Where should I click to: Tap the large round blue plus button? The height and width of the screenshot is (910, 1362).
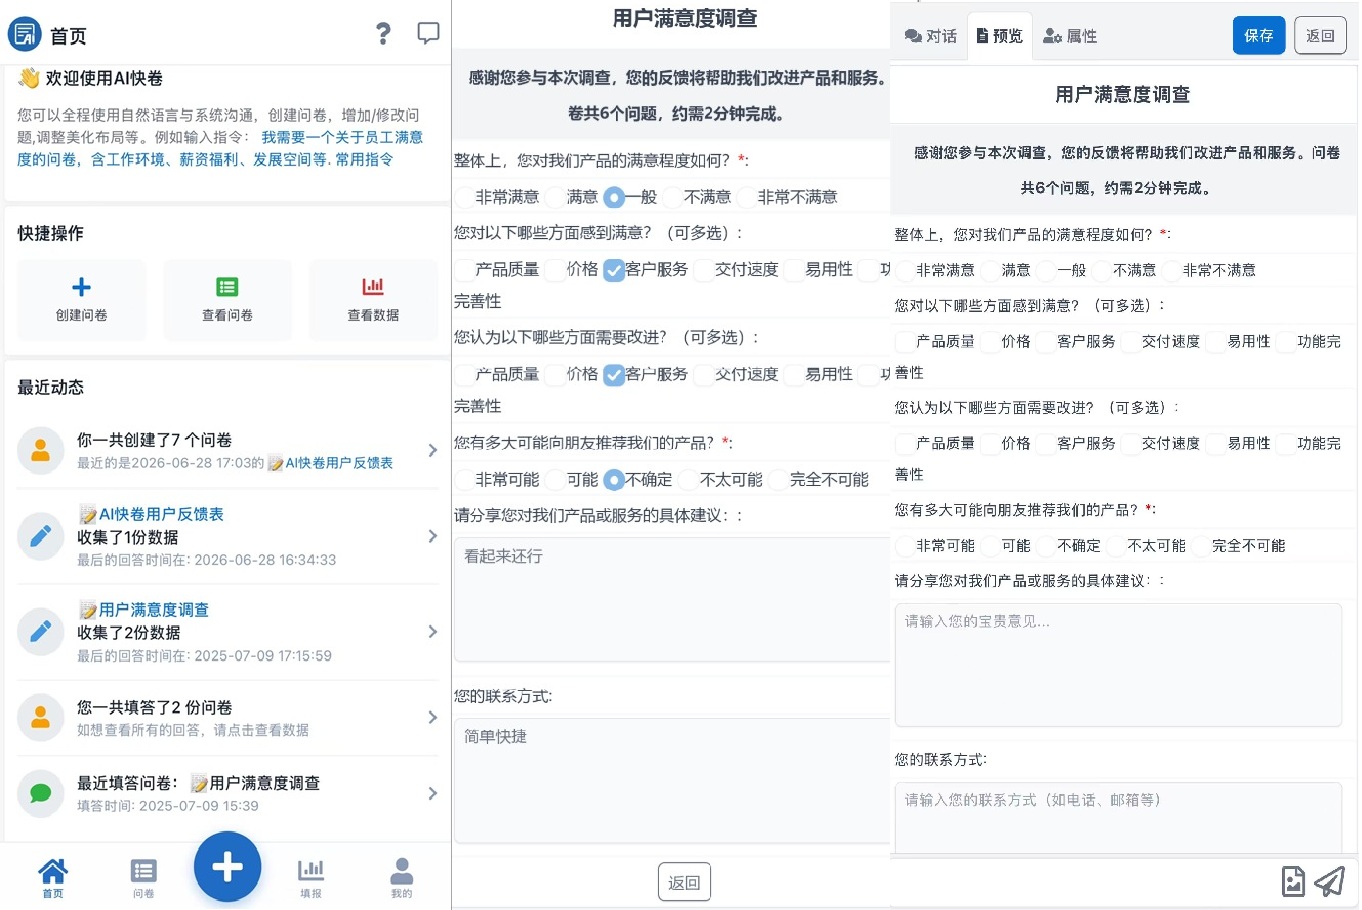pyautogui.click(x=228, y=867)
